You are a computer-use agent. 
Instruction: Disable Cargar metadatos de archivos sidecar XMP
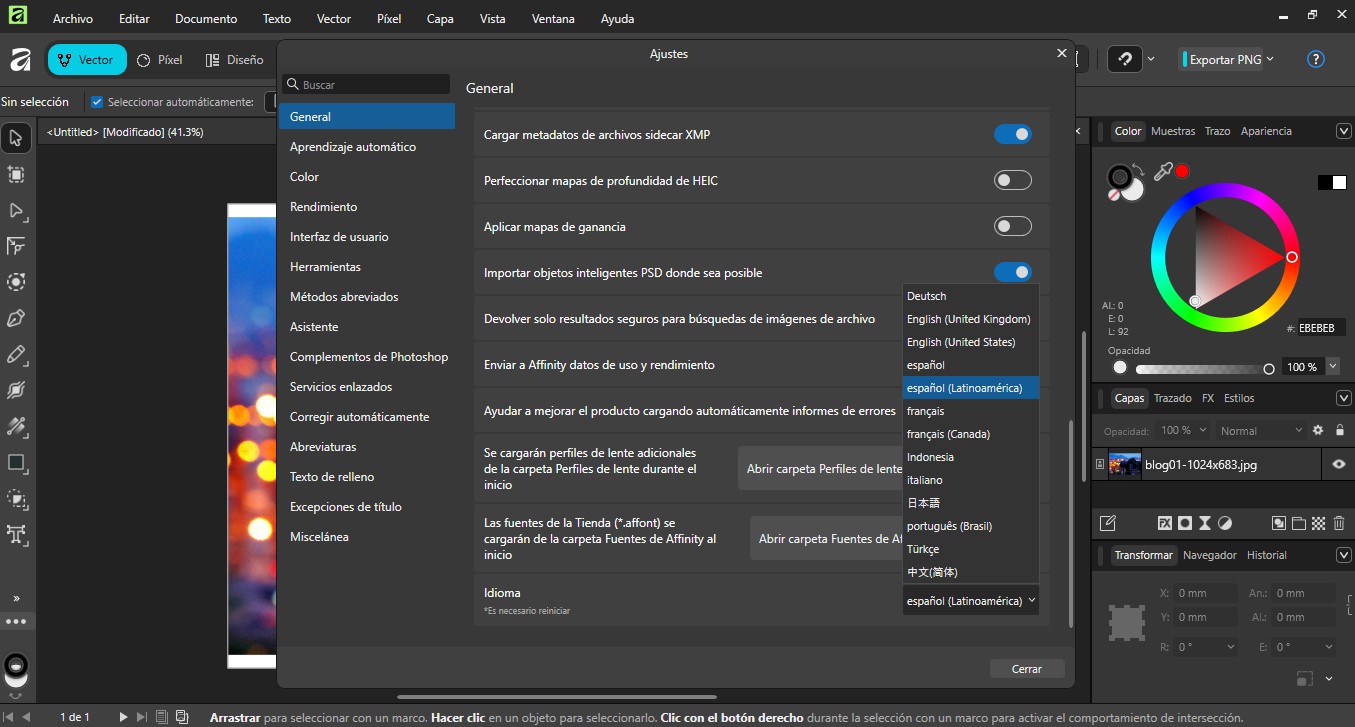click(1013, 133)
